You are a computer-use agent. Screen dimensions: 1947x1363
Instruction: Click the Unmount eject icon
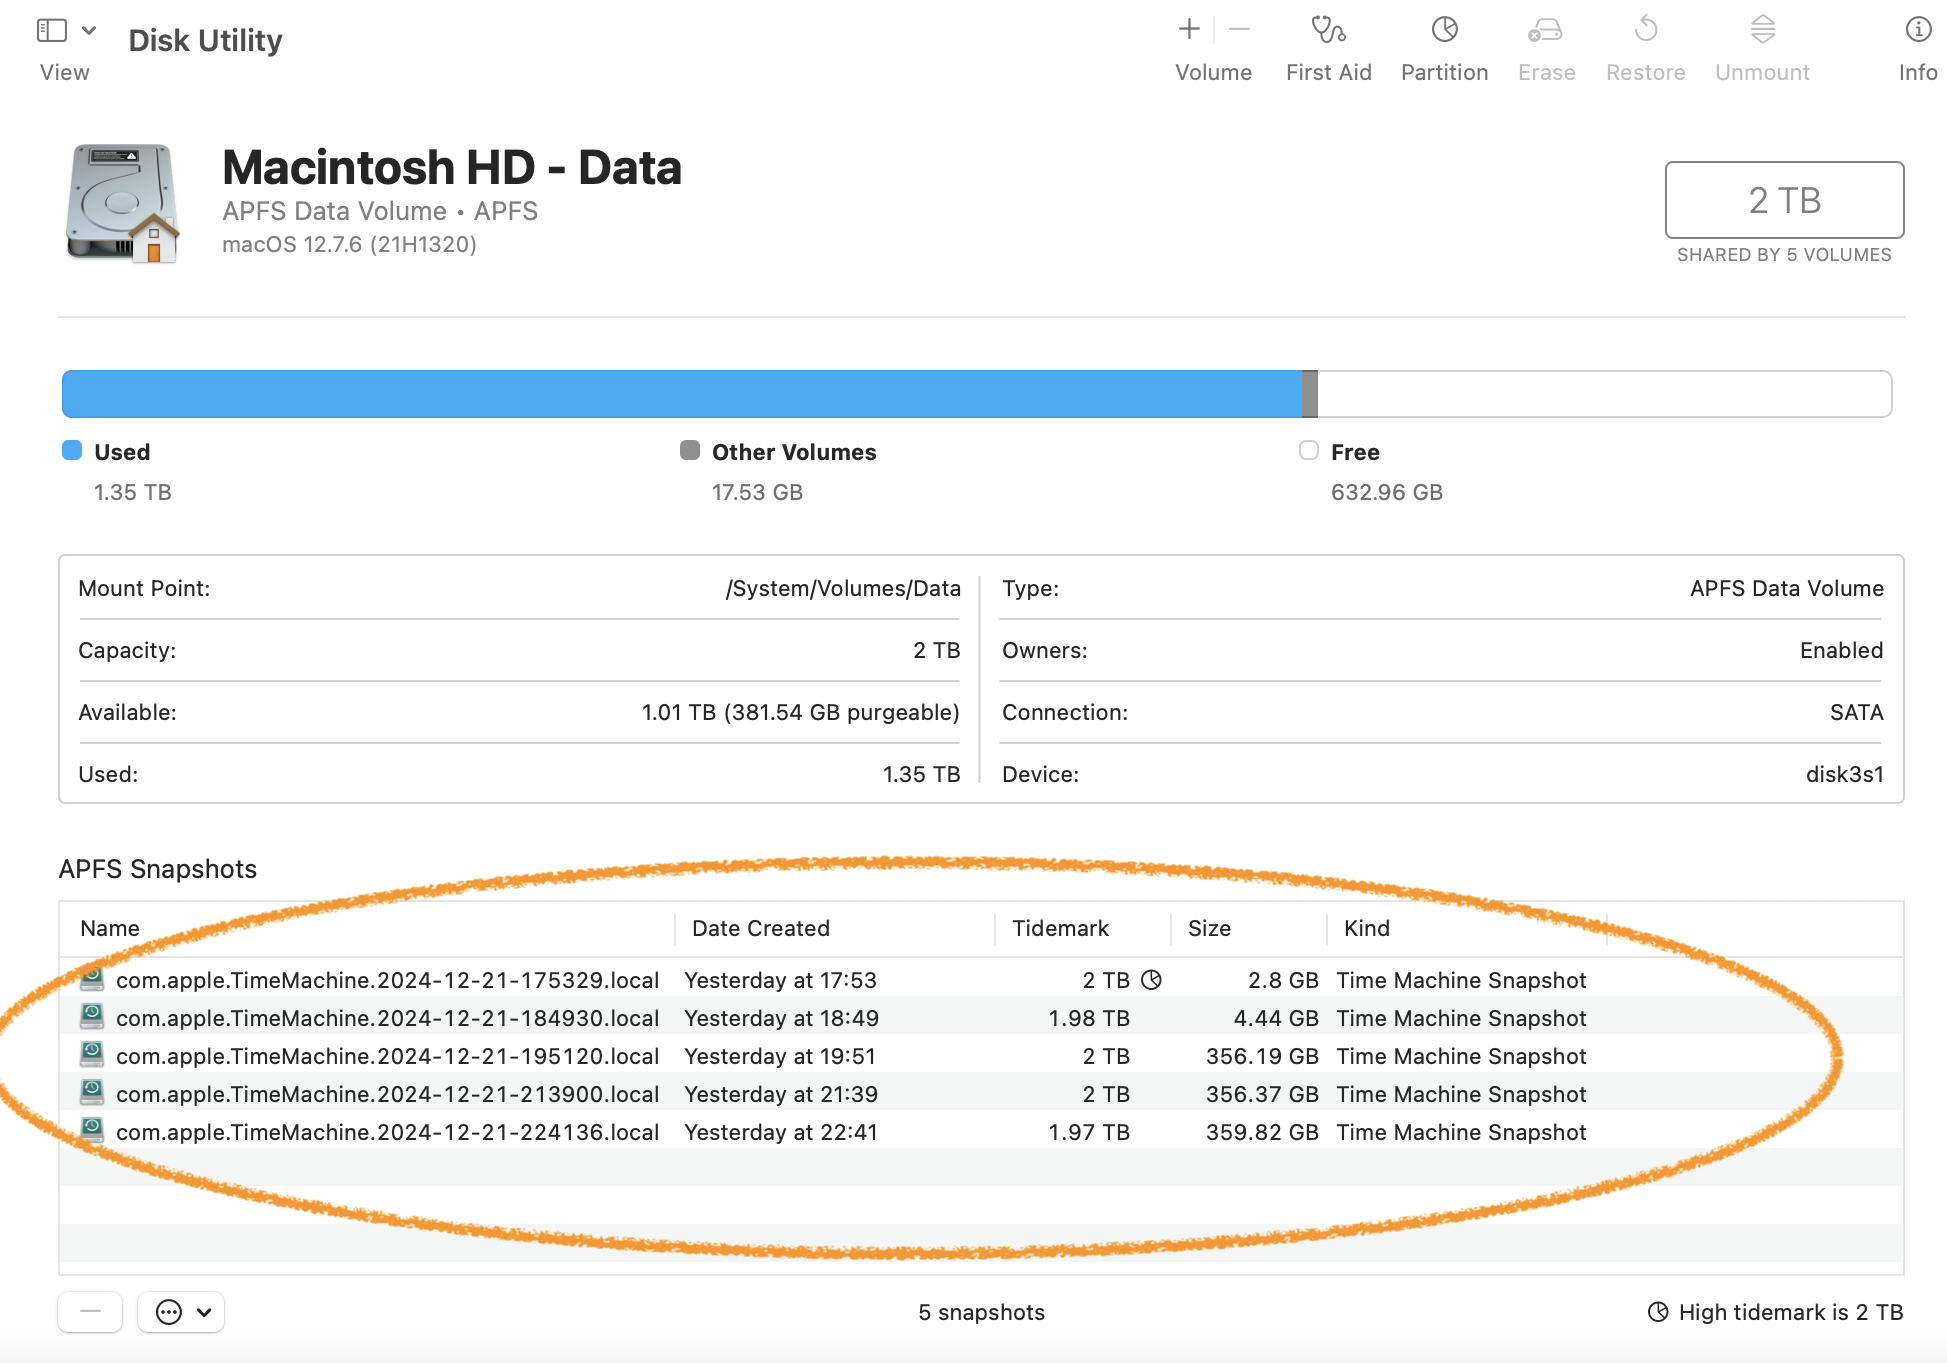tap(1762, 30)
